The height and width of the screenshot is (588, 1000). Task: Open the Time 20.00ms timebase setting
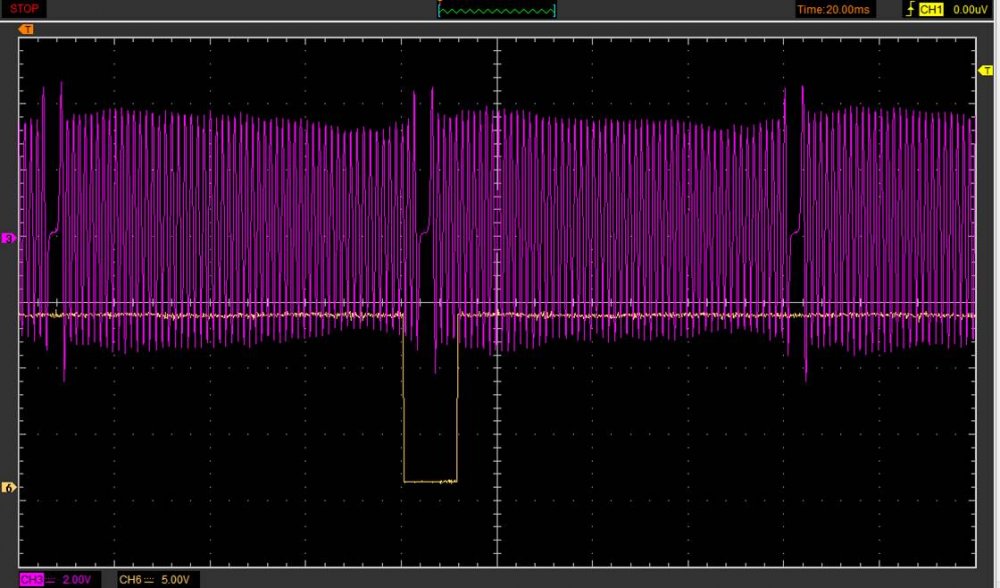pos(832,9)
